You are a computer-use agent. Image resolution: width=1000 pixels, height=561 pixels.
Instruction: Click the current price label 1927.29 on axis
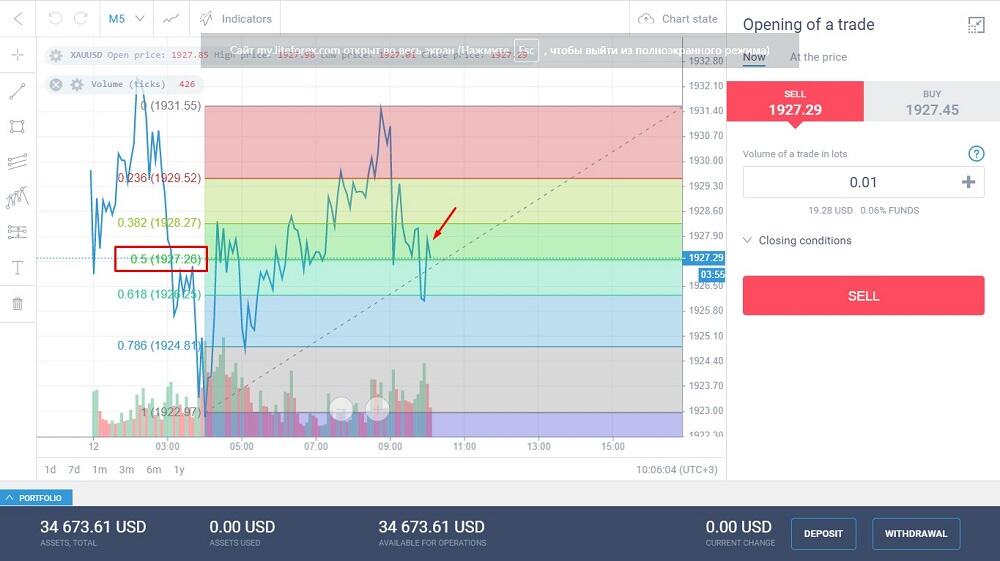click(x=704, y=258)
